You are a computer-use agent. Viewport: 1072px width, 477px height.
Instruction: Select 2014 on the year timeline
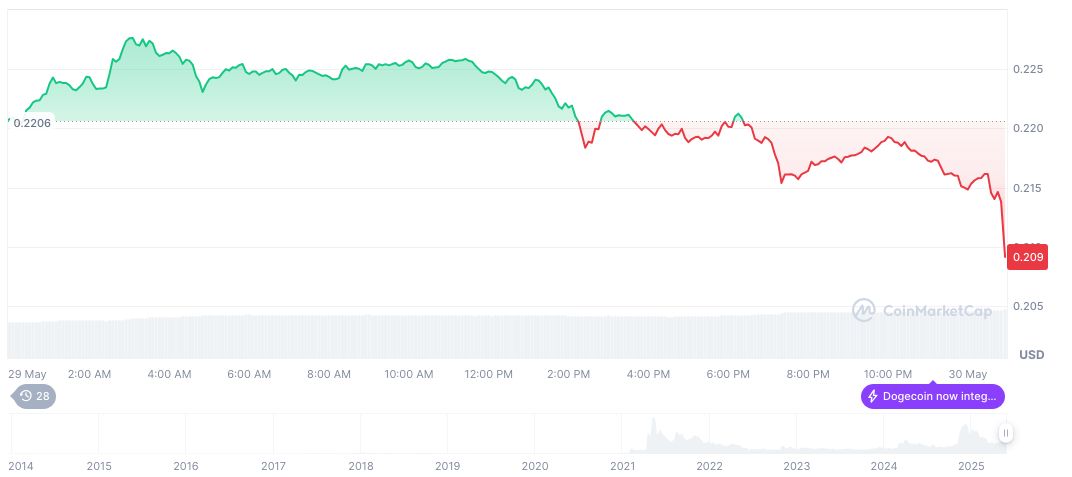tap(21, 466)
